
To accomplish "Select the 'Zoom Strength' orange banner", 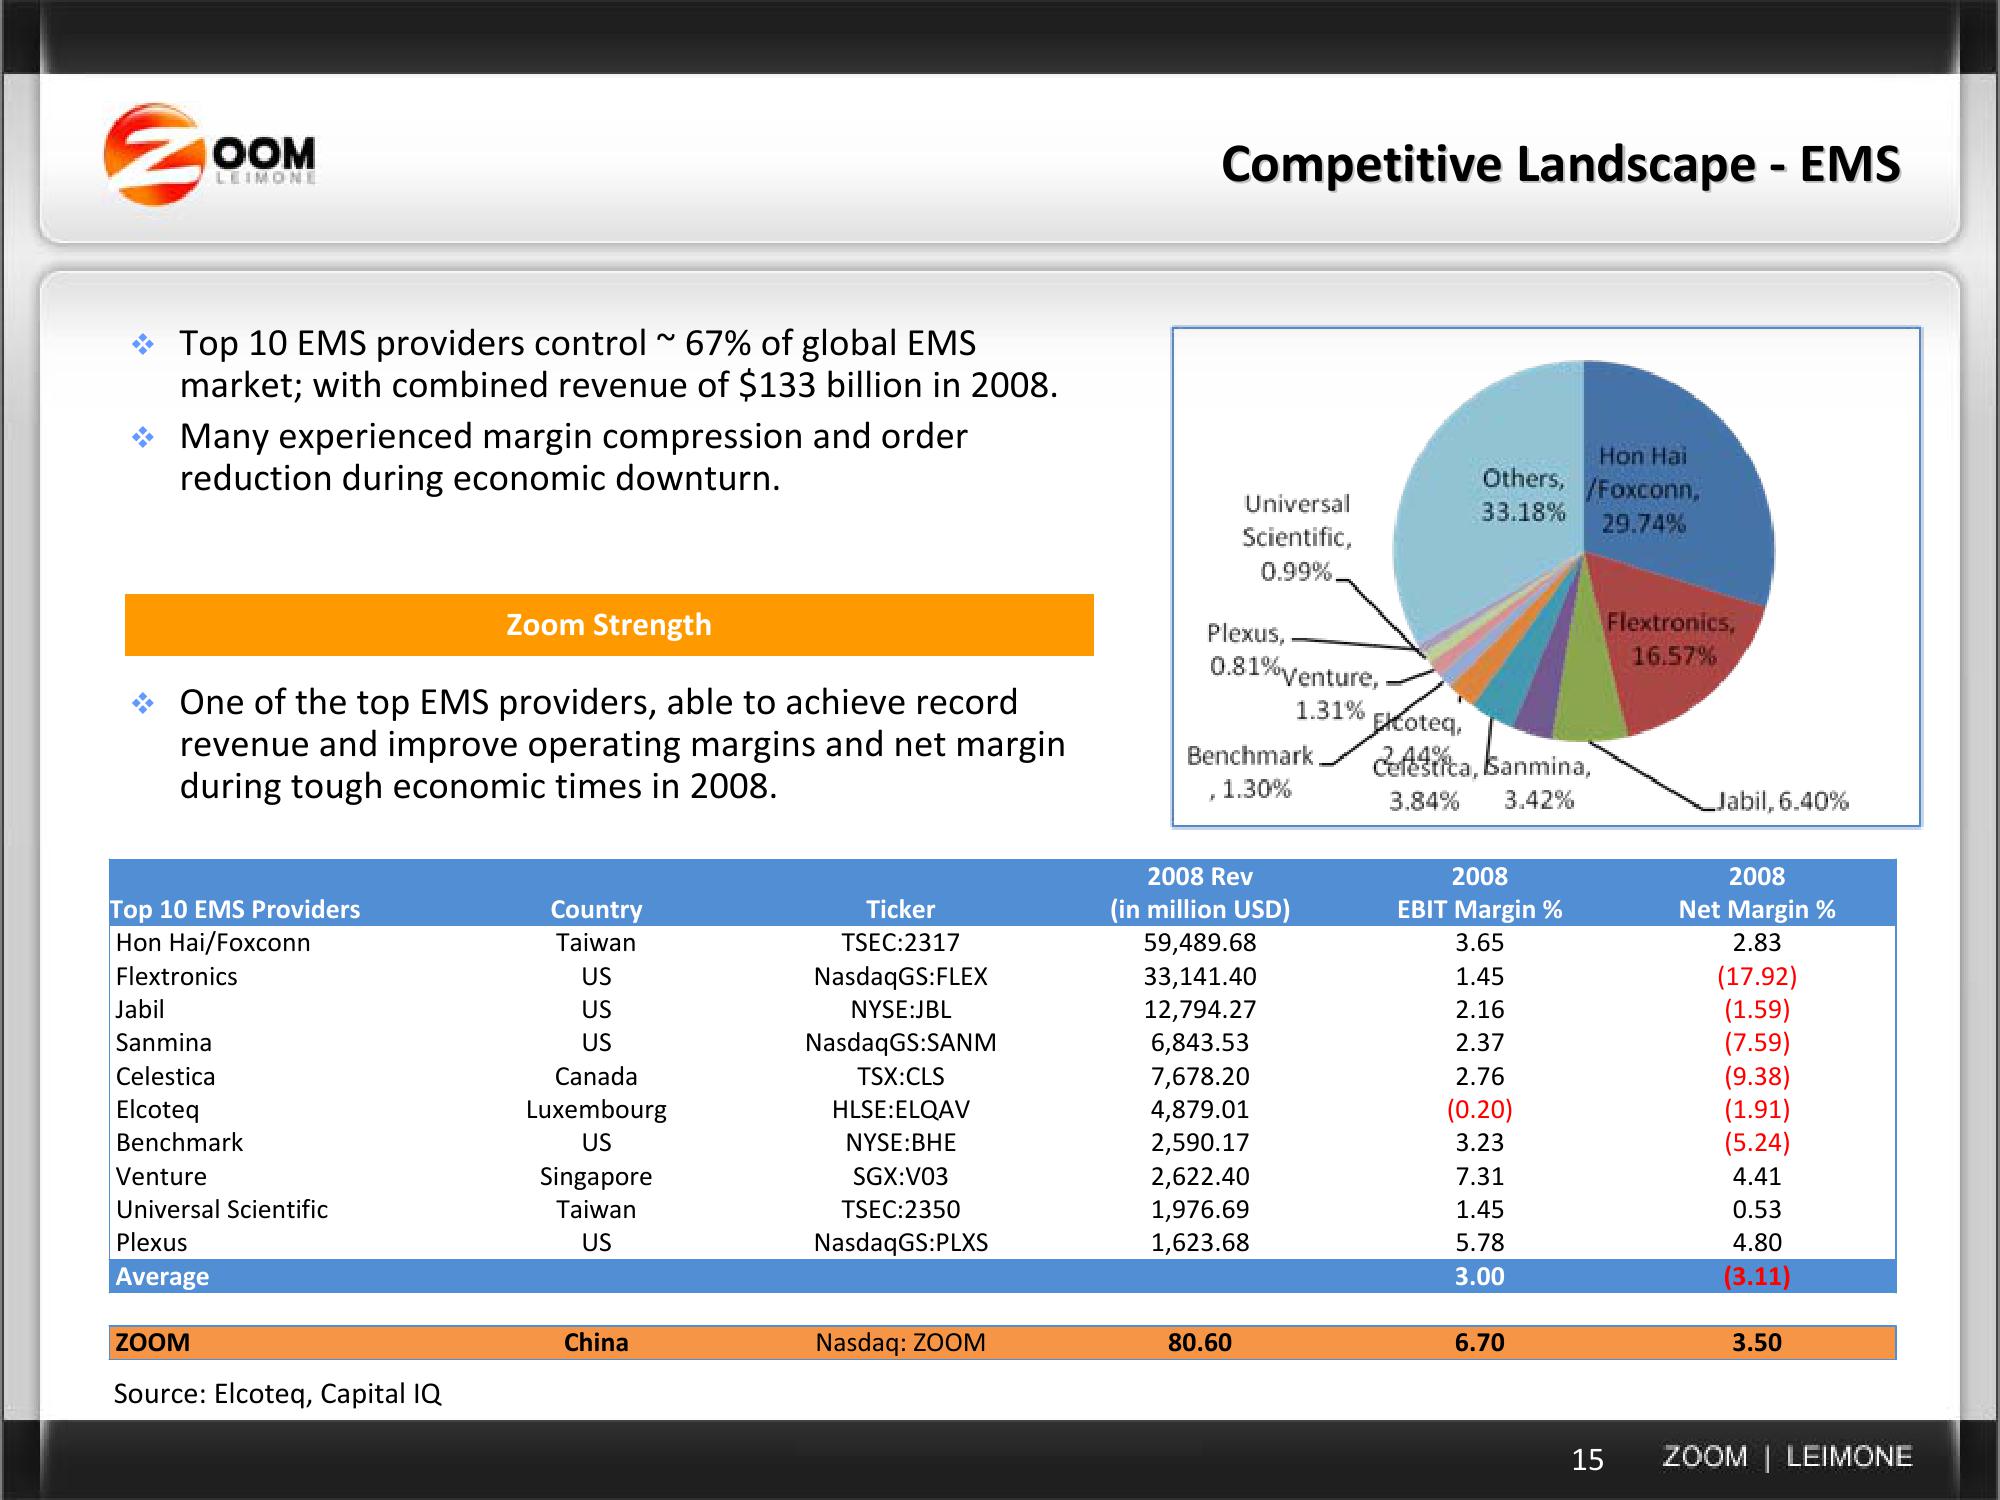I will pos(609,625).
